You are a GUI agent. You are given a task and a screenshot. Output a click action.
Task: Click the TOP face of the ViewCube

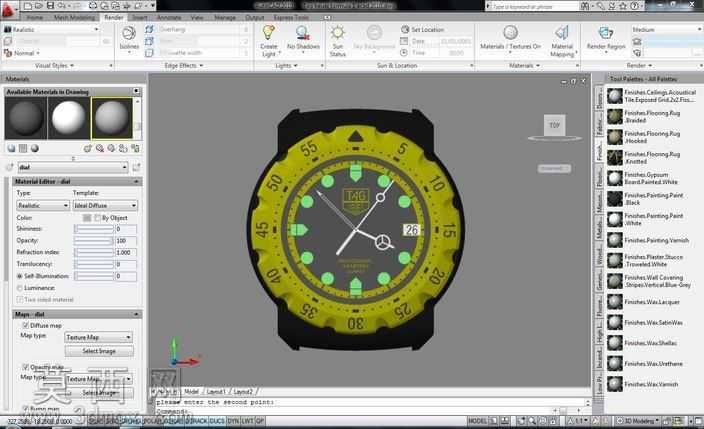554,125
